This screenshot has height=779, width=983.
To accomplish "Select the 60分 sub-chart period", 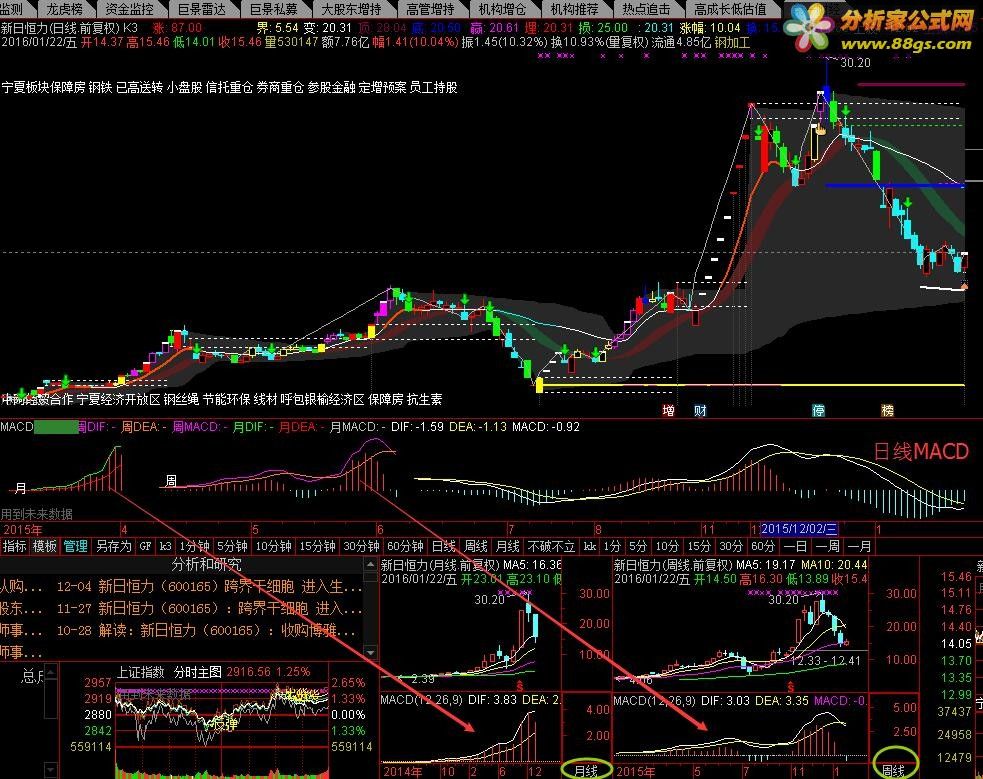I will pos(763,546).
